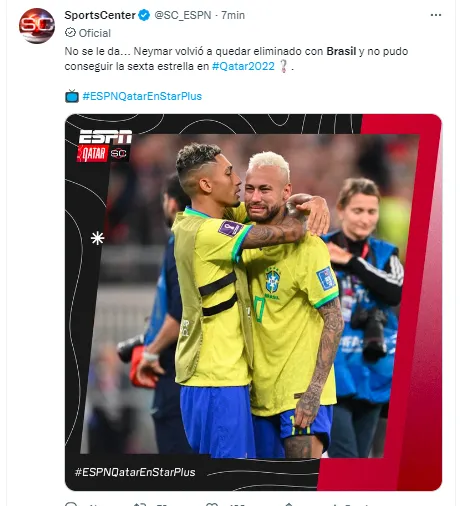Open the #Qatar2022 hashtag
Viewport: 467px width, 506px height.
[x=243, y=66]
